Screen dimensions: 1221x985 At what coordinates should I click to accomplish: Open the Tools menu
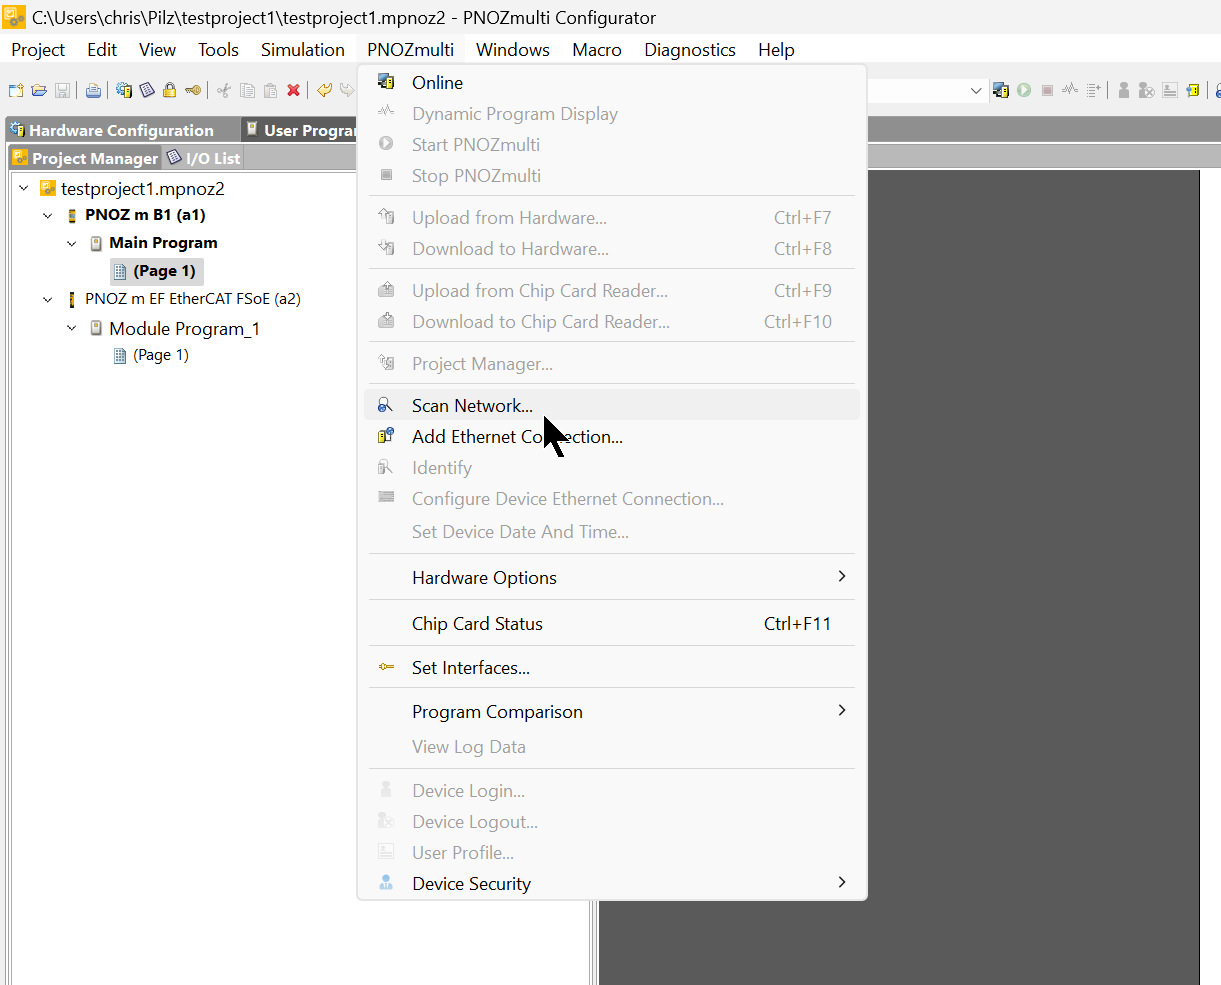pyautogui.click(x=218, y=50)
